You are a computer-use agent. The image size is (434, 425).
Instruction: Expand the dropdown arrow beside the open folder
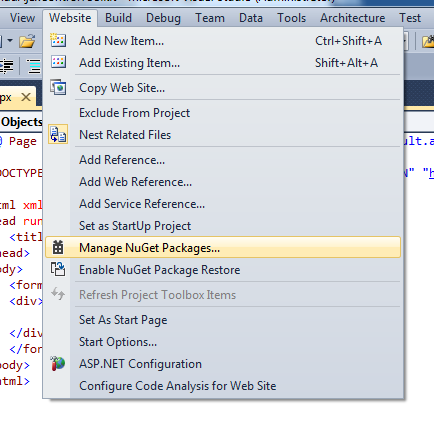pos(10,41)
